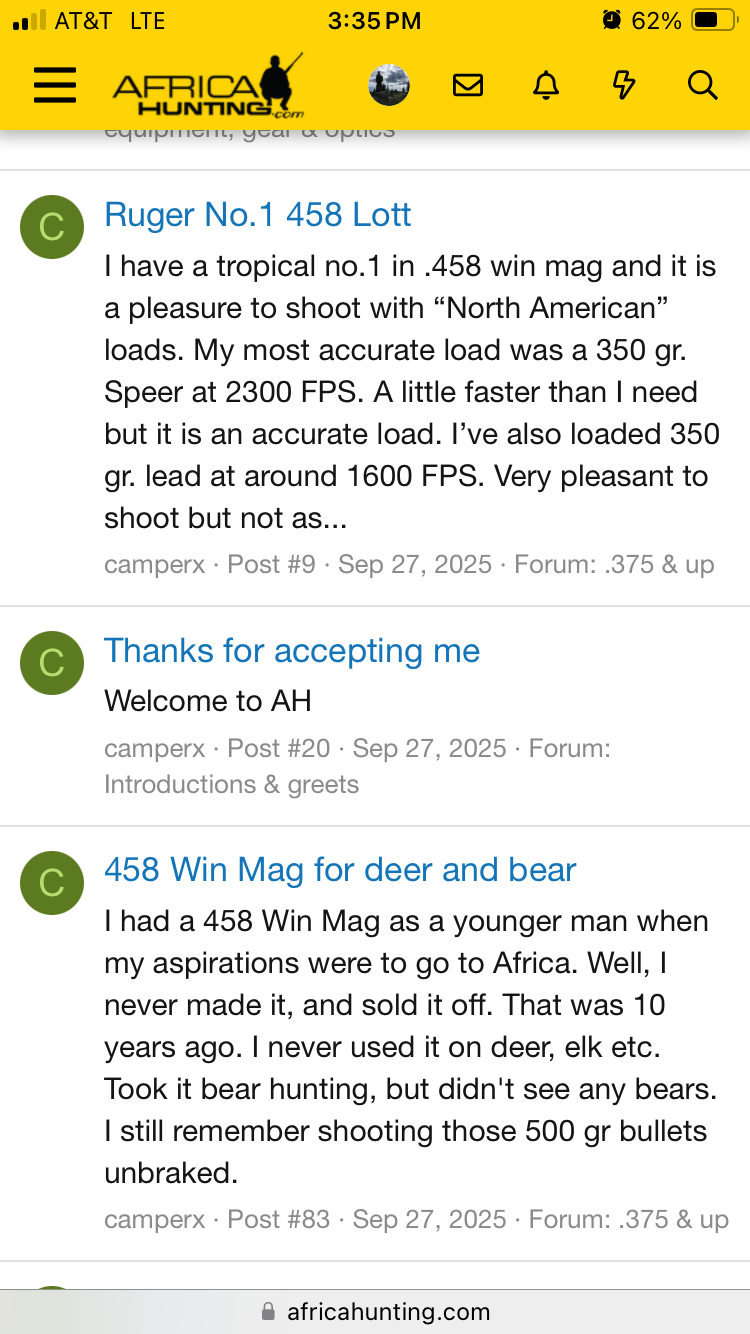The image size is (750, 1334).
Task: Open the bell notifications alerts
Action: [546, 85]
